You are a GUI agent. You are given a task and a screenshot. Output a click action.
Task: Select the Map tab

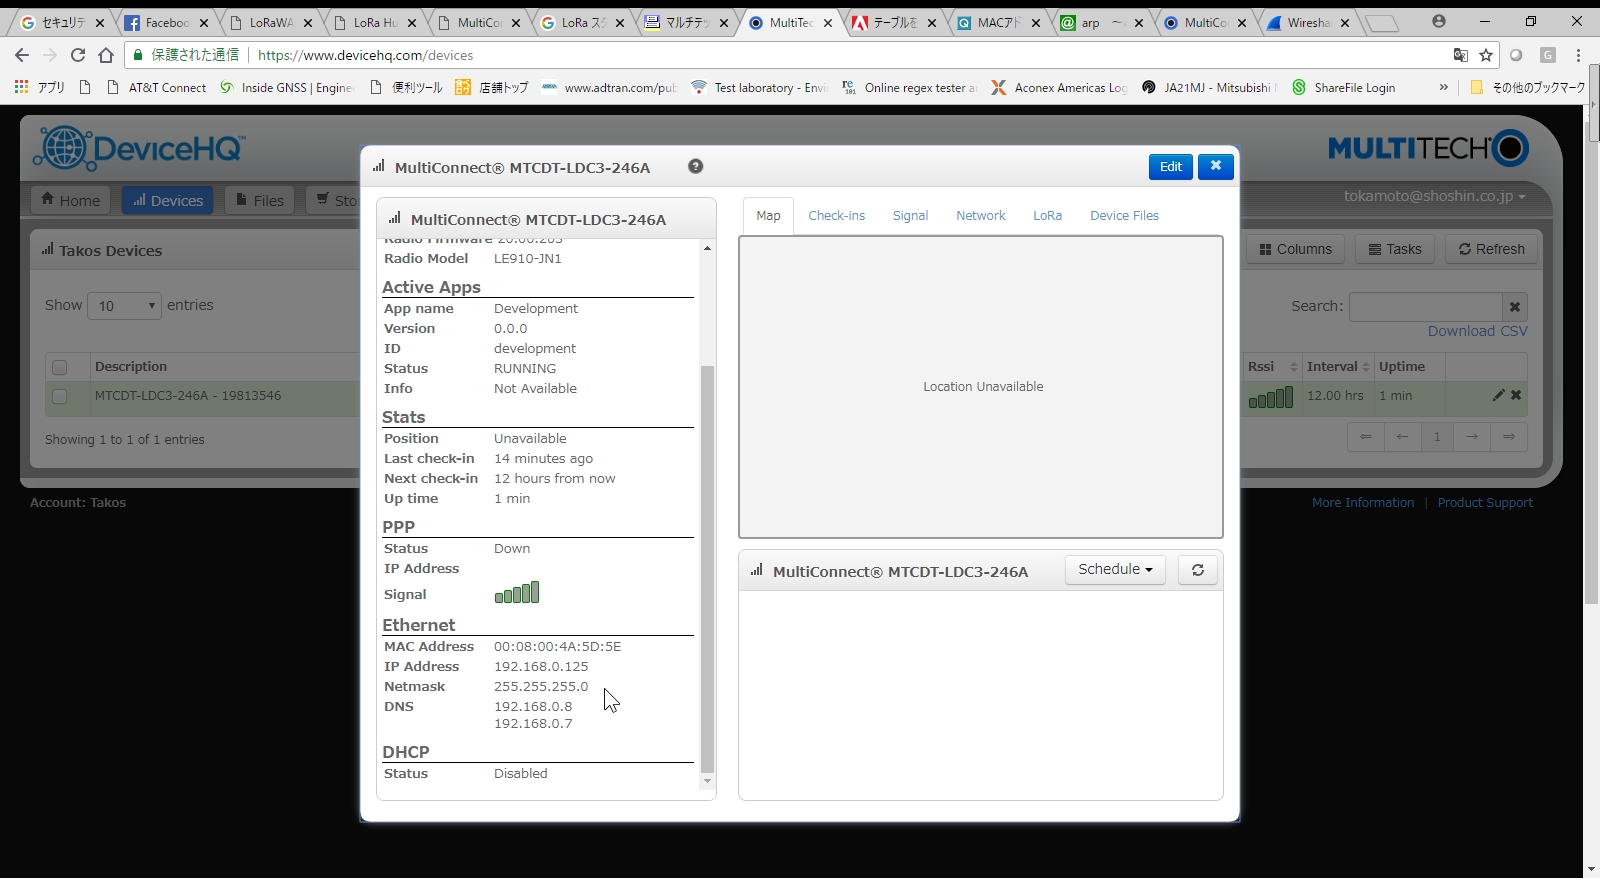768,215
